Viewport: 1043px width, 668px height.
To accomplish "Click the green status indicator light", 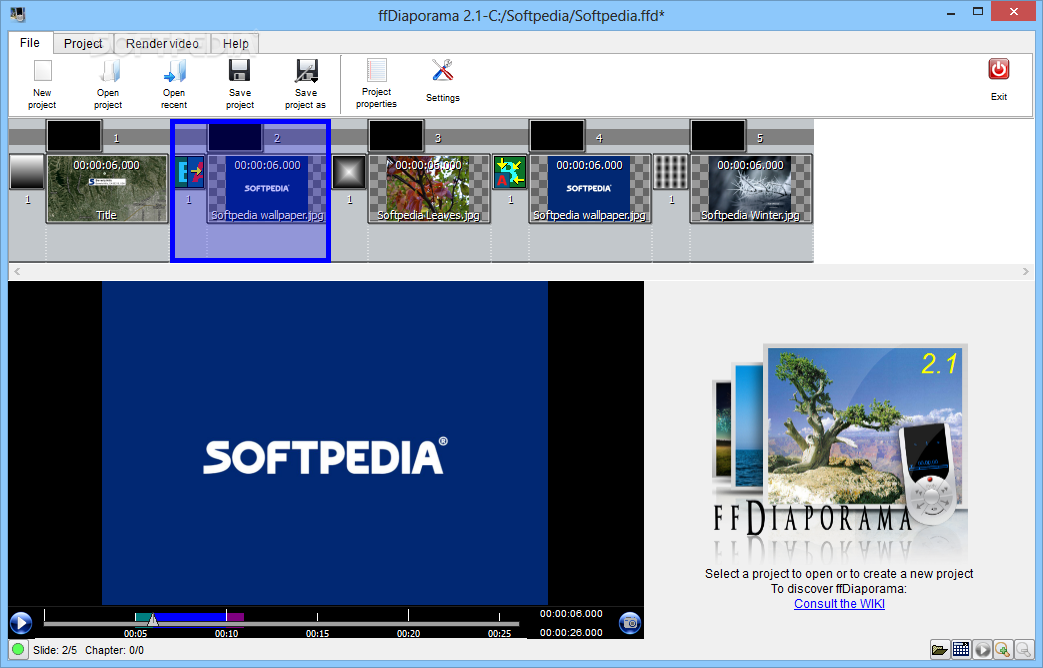I will click(18, 649).
